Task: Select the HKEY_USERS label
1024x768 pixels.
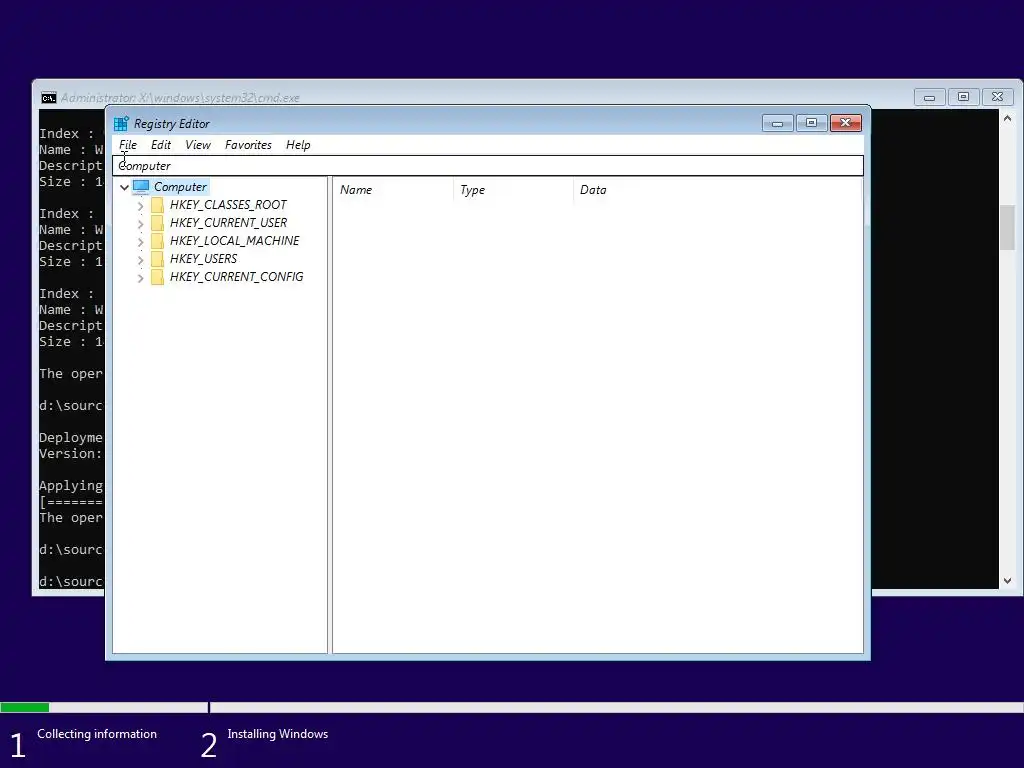Action: pos(203,259)
